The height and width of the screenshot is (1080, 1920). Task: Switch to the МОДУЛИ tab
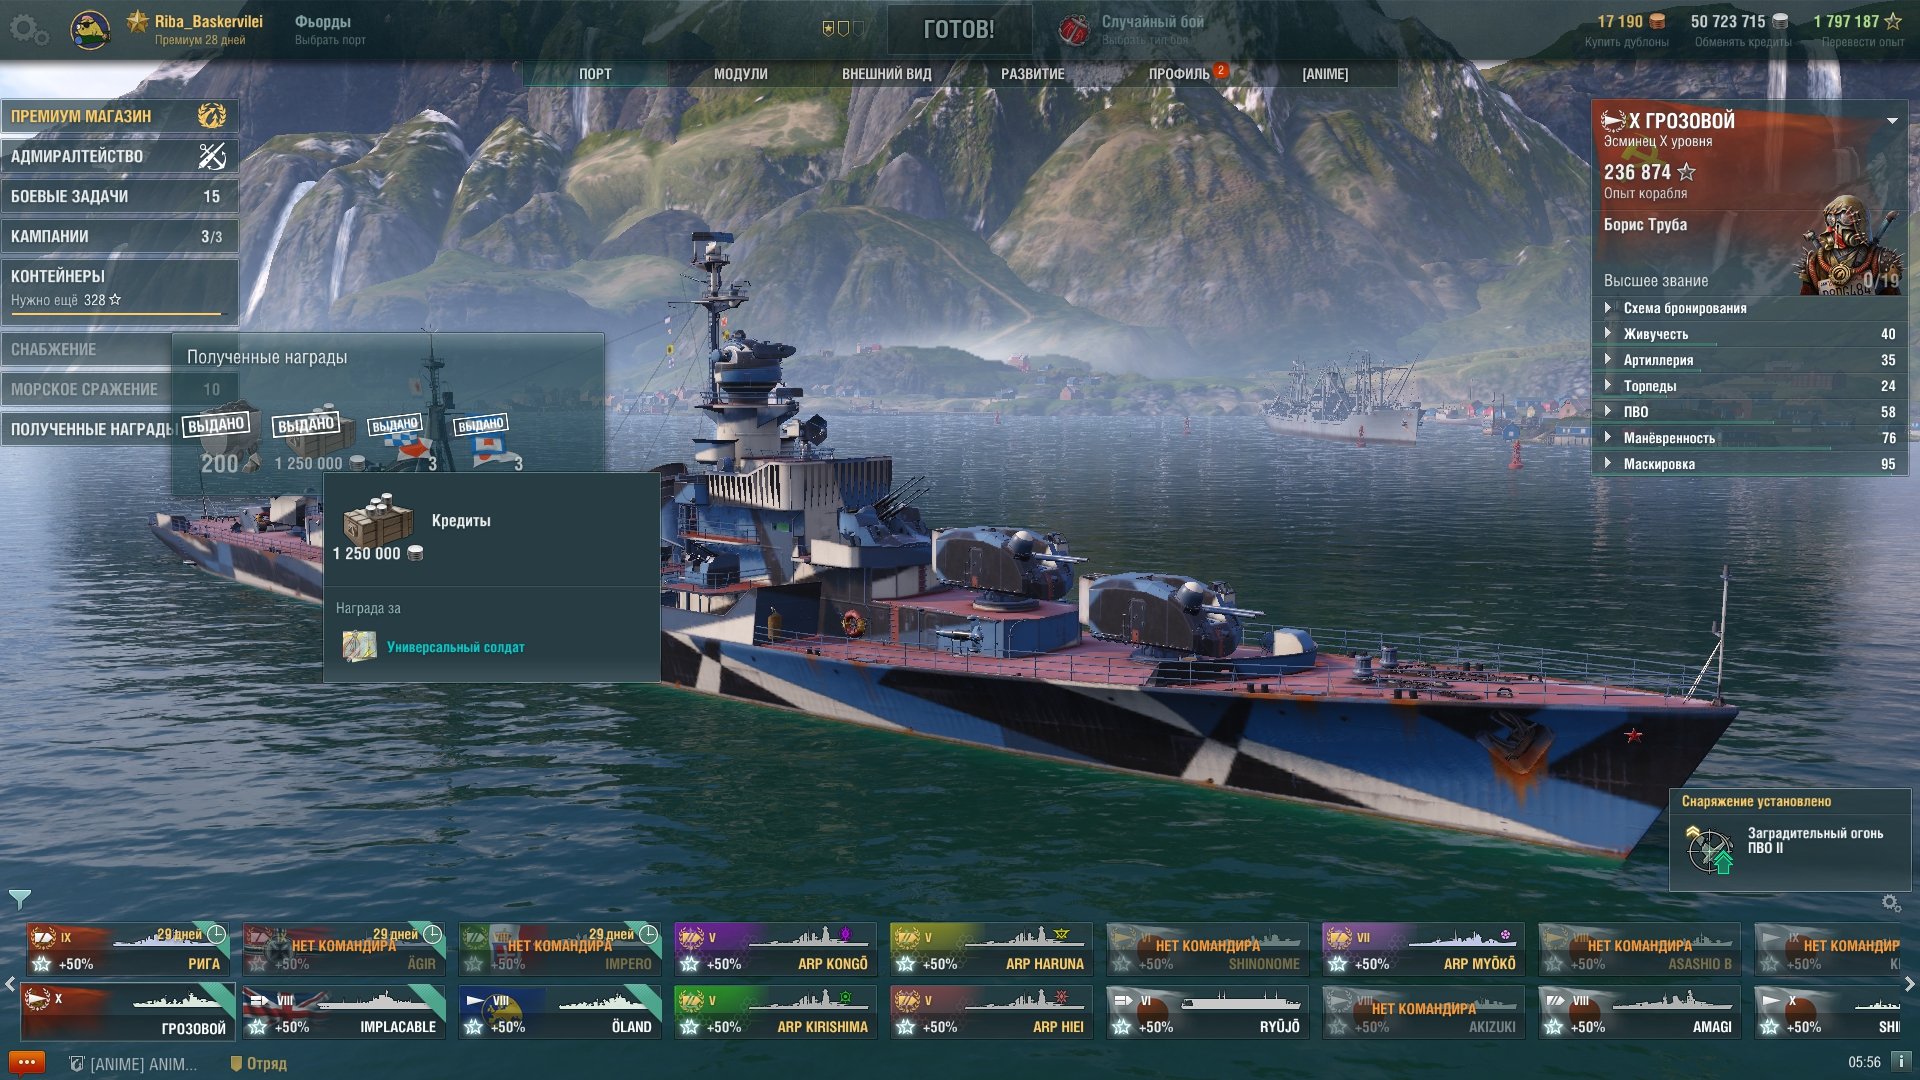pos(741,74)
